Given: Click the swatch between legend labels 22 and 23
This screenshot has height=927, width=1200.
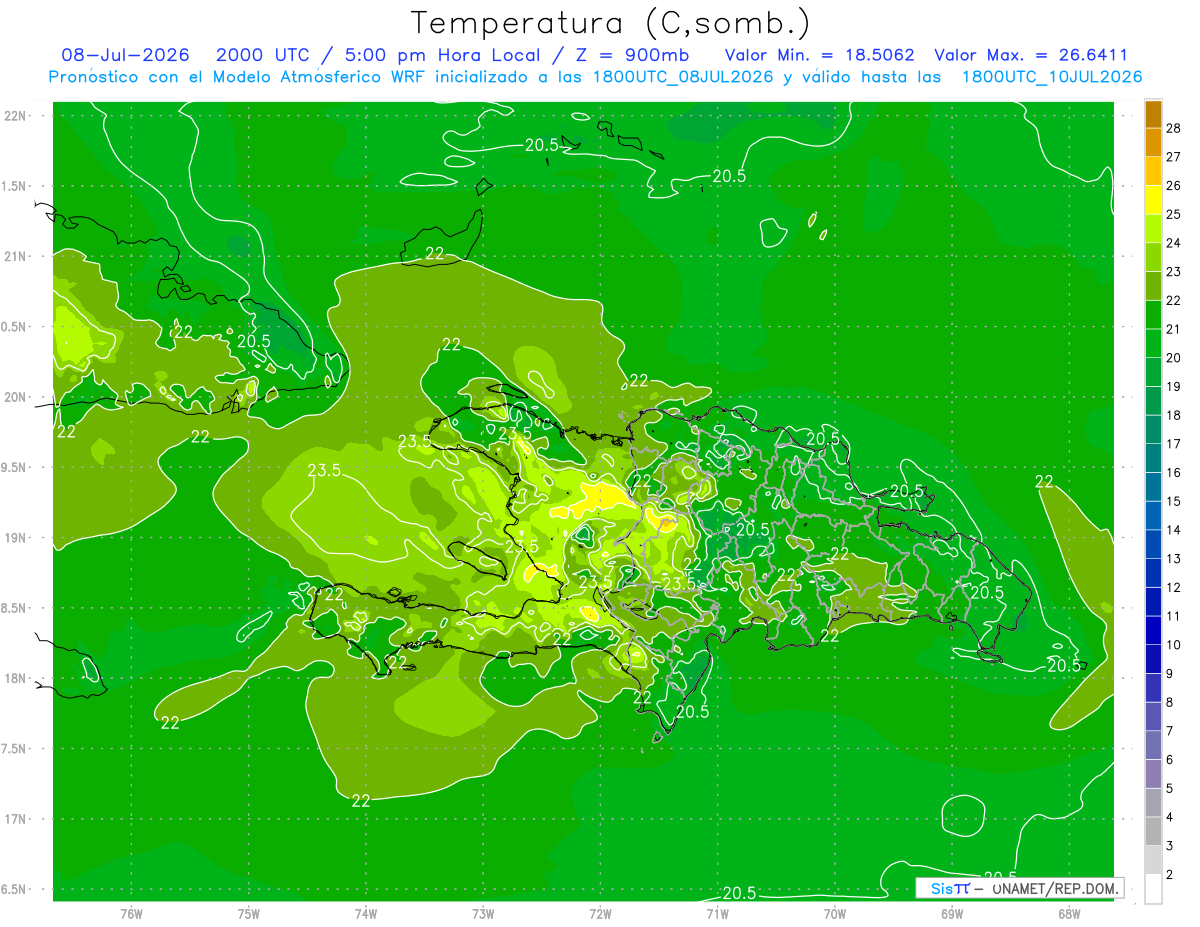Looking at the screenshot, I should click(1153, 286).
